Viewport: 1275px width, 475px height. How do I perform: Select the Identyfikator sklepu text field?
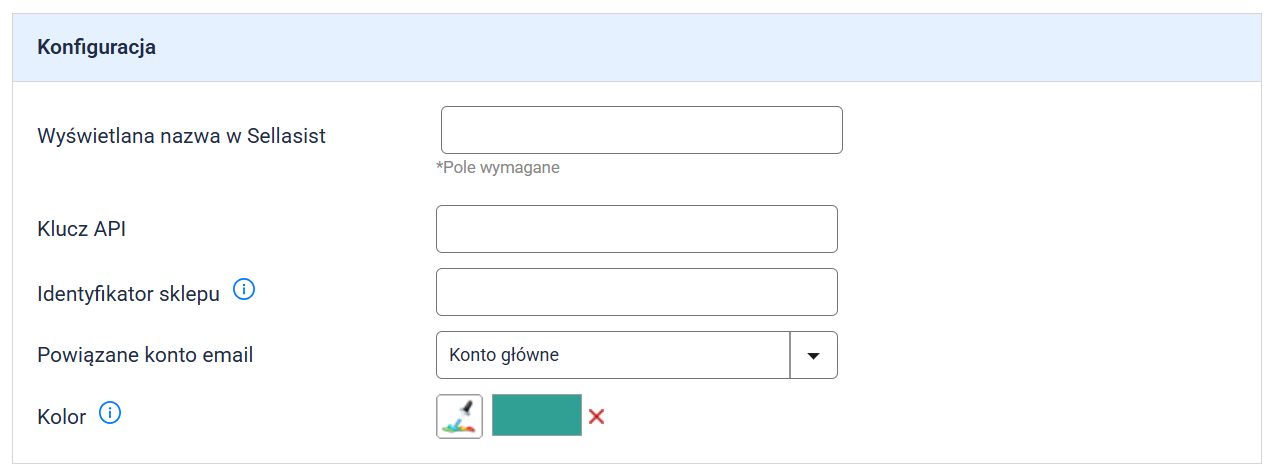click(636, 292)
